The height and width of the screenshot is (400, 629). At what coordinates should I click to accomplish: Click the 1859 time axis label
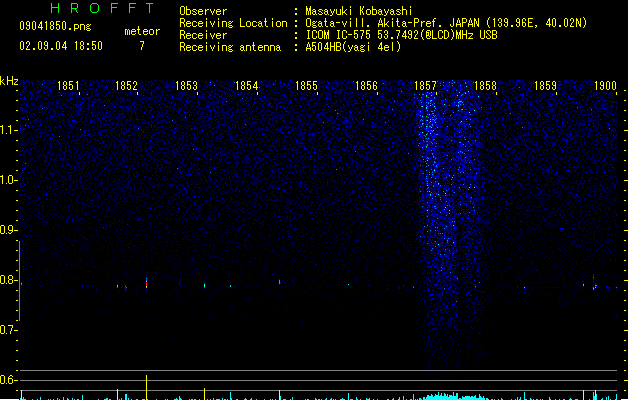(x=546, y=86)
